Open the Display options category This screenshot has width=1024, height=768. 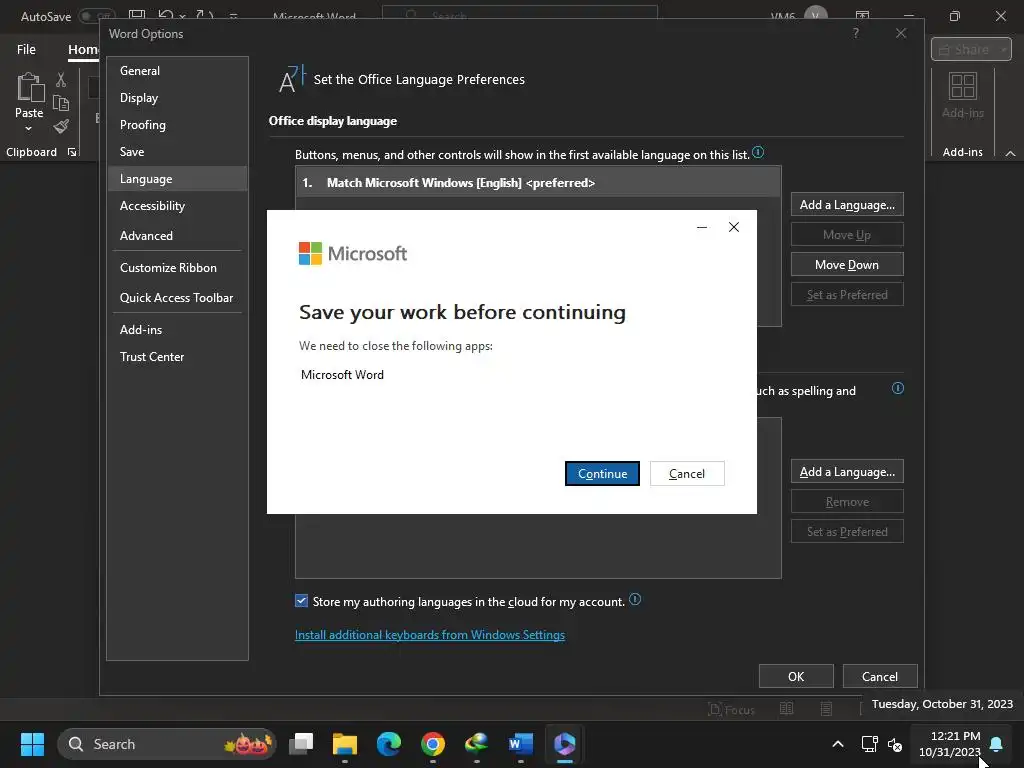pyautogui.click(x=177, y=98)
